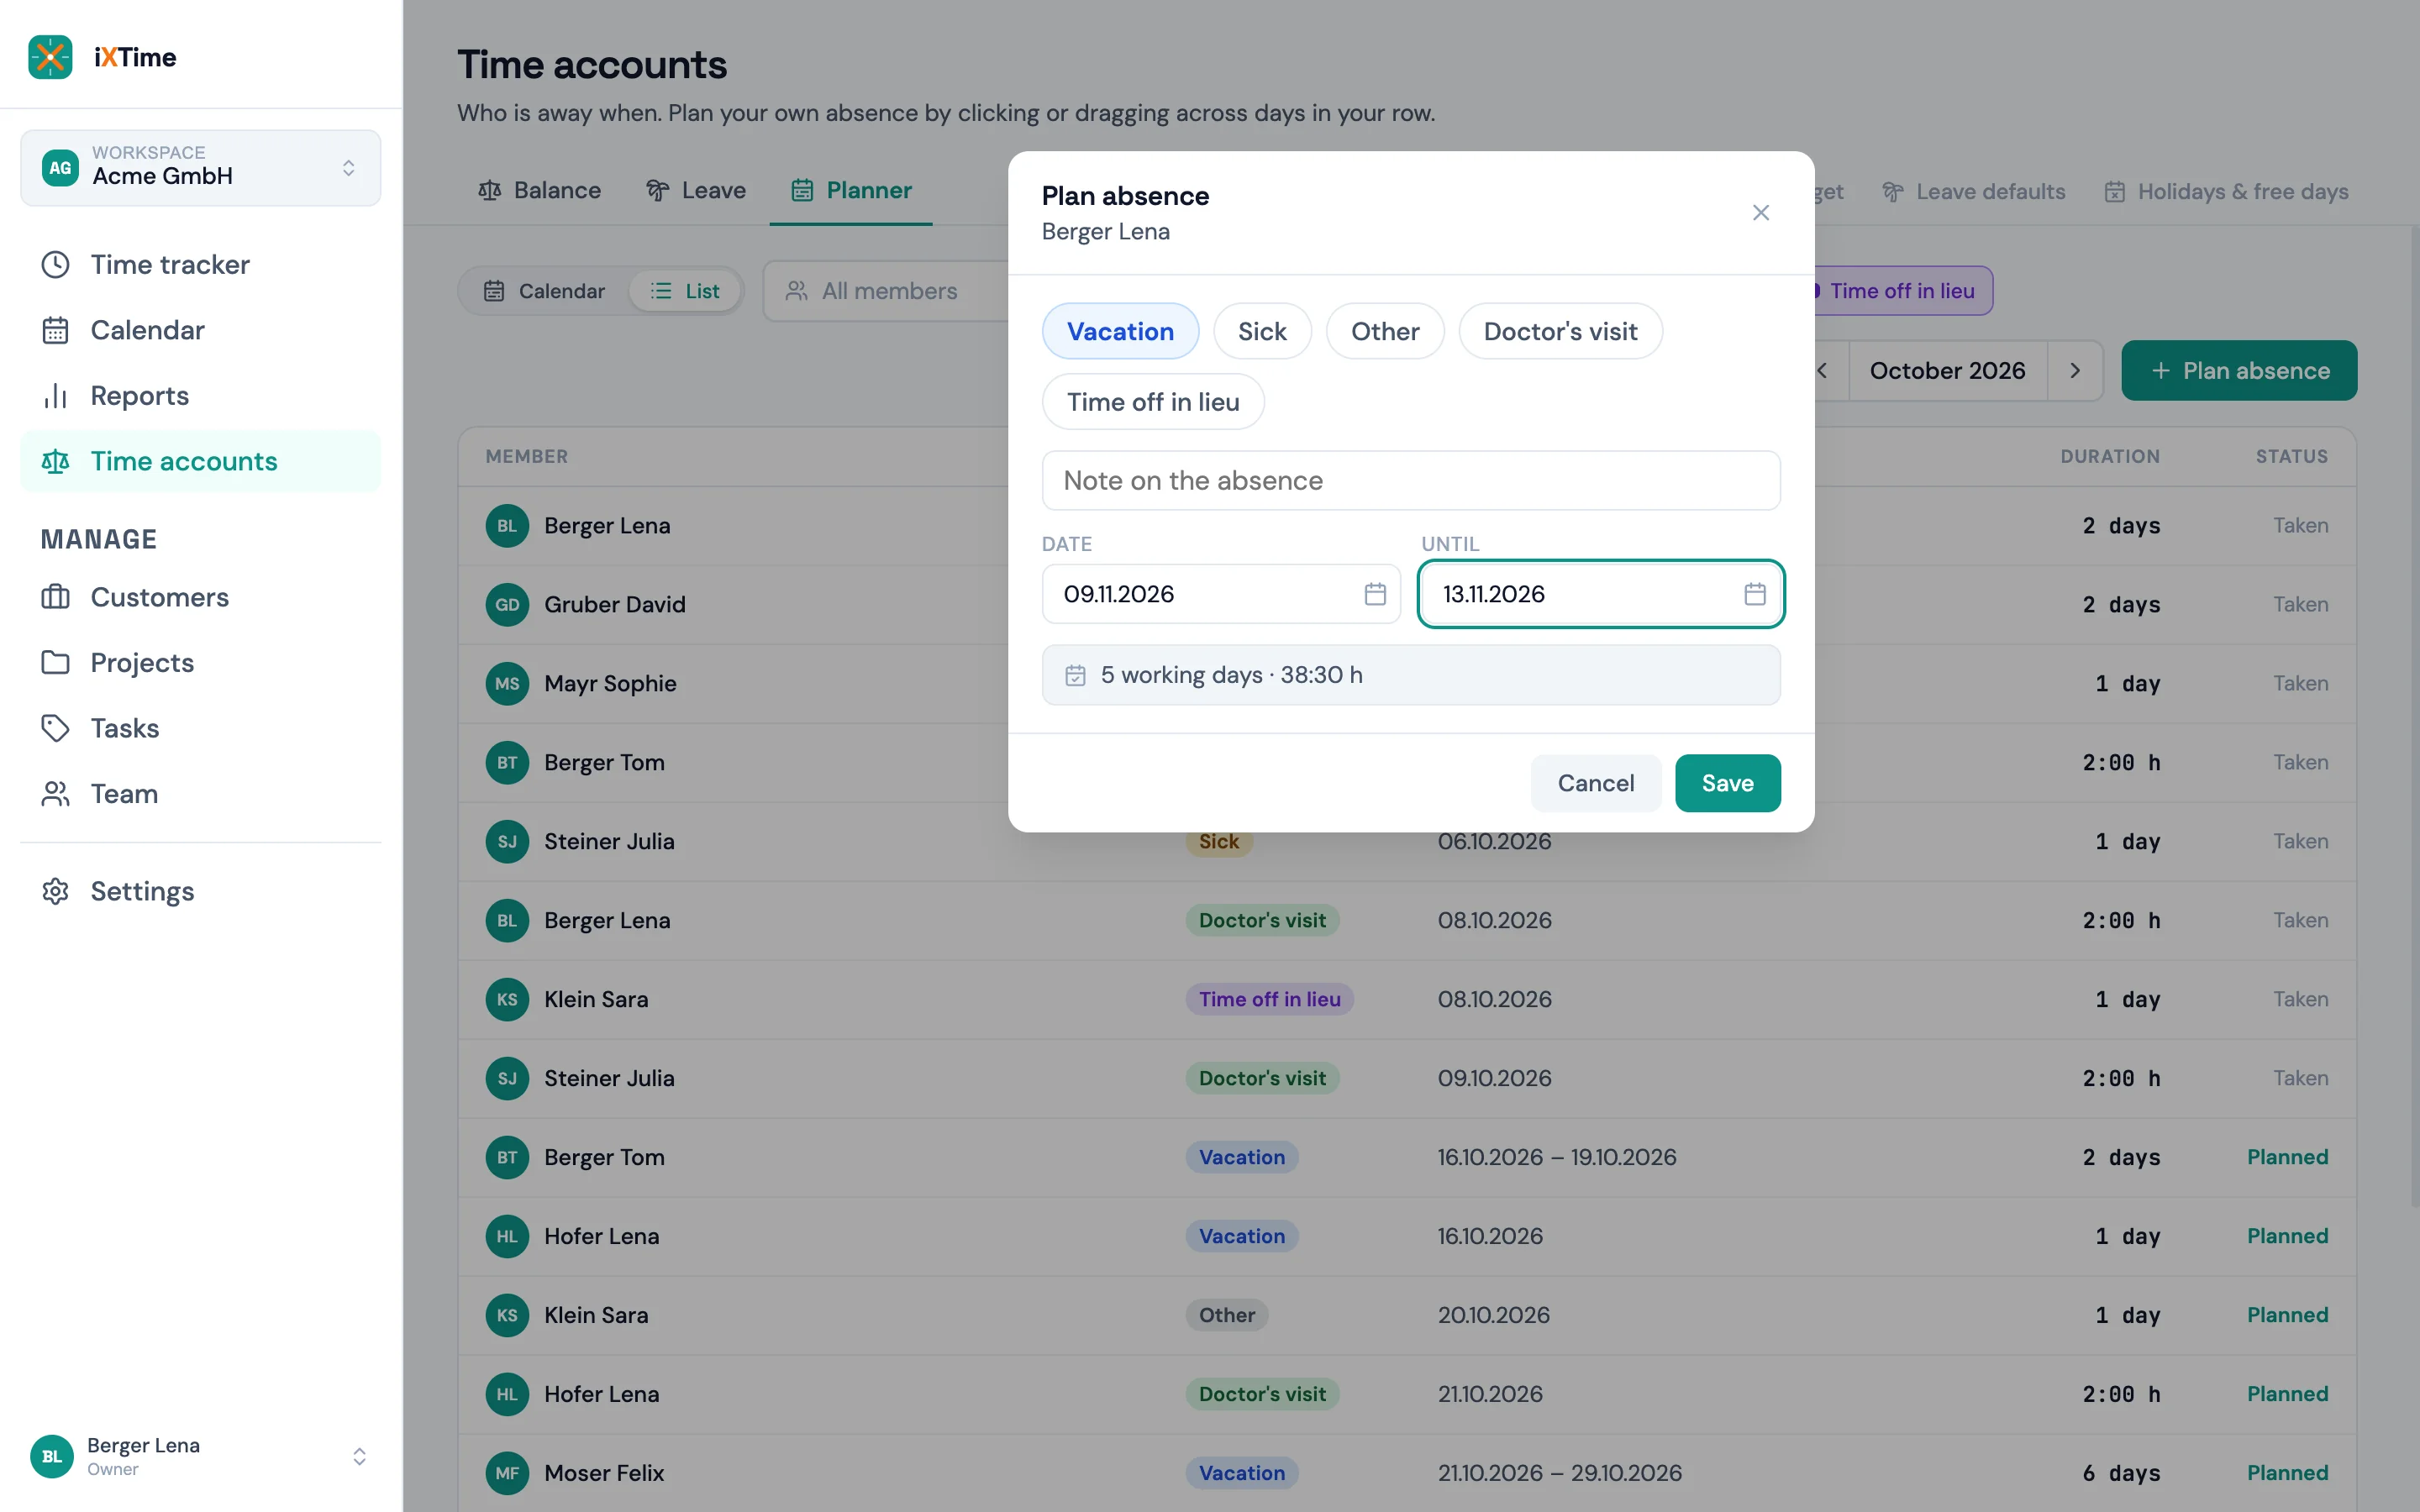2420x1512 pixels.
Task: Click the Note on the absence field
Action: tap(1411, 481)
